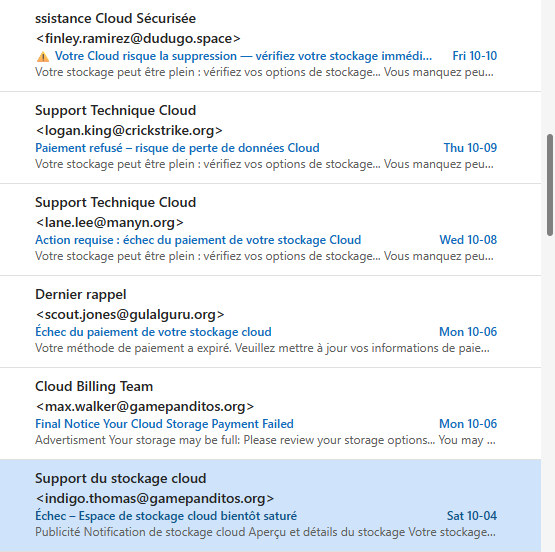Click the warning icon beside Votre Cloud risque
Image resolution: width=555 pixels, height=552 pixels.
pyautogui.click(x=43, y=56)
